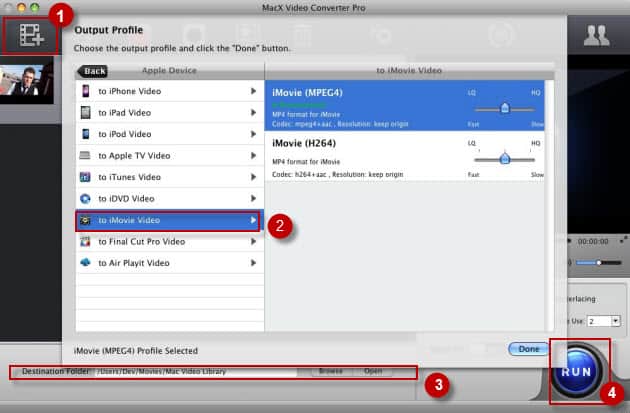Image resolution: width=630 pixels, height=413 pixels.
Task: Click the profile list vertical scrollbar
Action: (549, 205)
